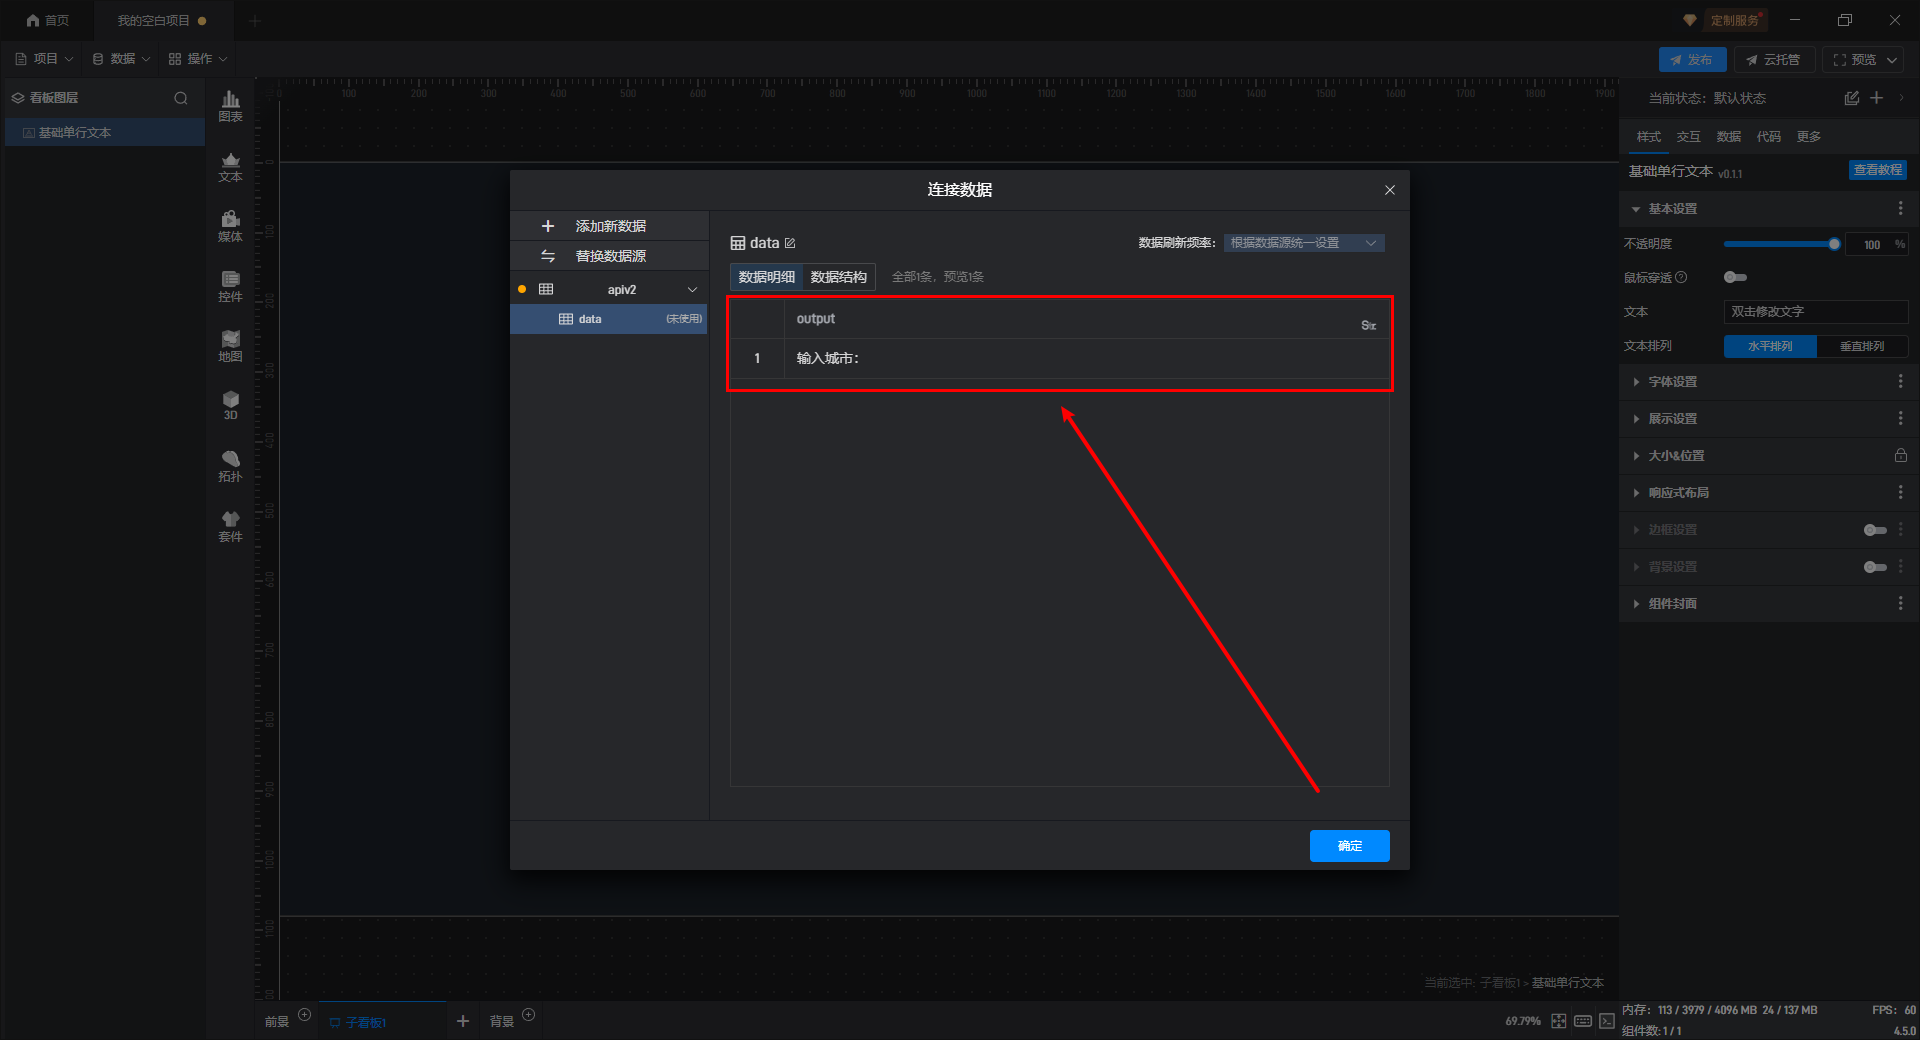Open the keyboard shortcuts icon in status bar
The width and height of the screenshot is (1920, 1040).
(x=1583, y=1021)
